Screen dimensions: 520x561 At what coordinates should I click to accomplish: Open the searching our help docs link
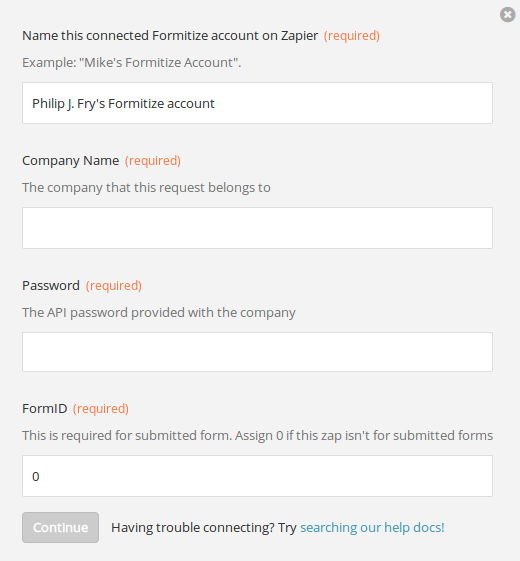(x=372, y=527)
